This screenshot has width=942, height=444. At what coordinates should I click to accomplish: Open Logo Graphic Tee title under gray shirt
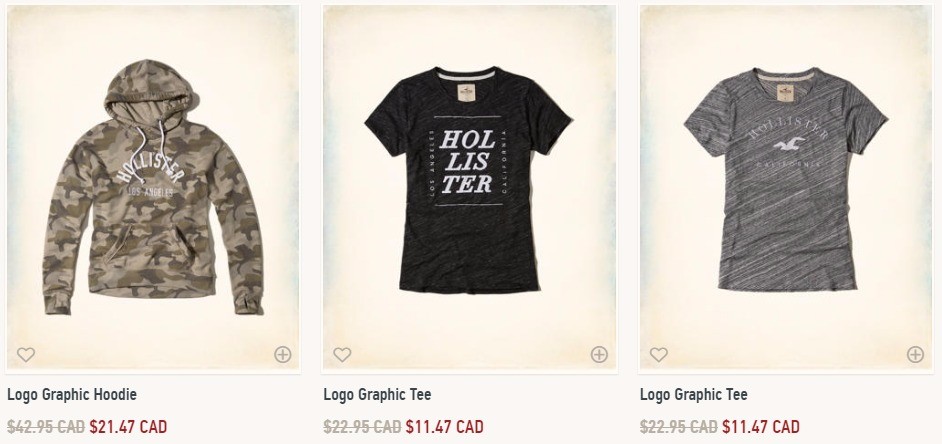[694, 395]
